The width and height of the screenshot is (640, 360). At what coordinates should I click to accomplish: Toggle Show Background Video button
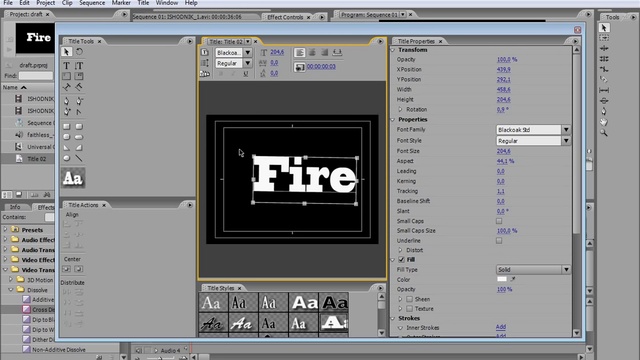pyautogui.click(x=300, y=67)
